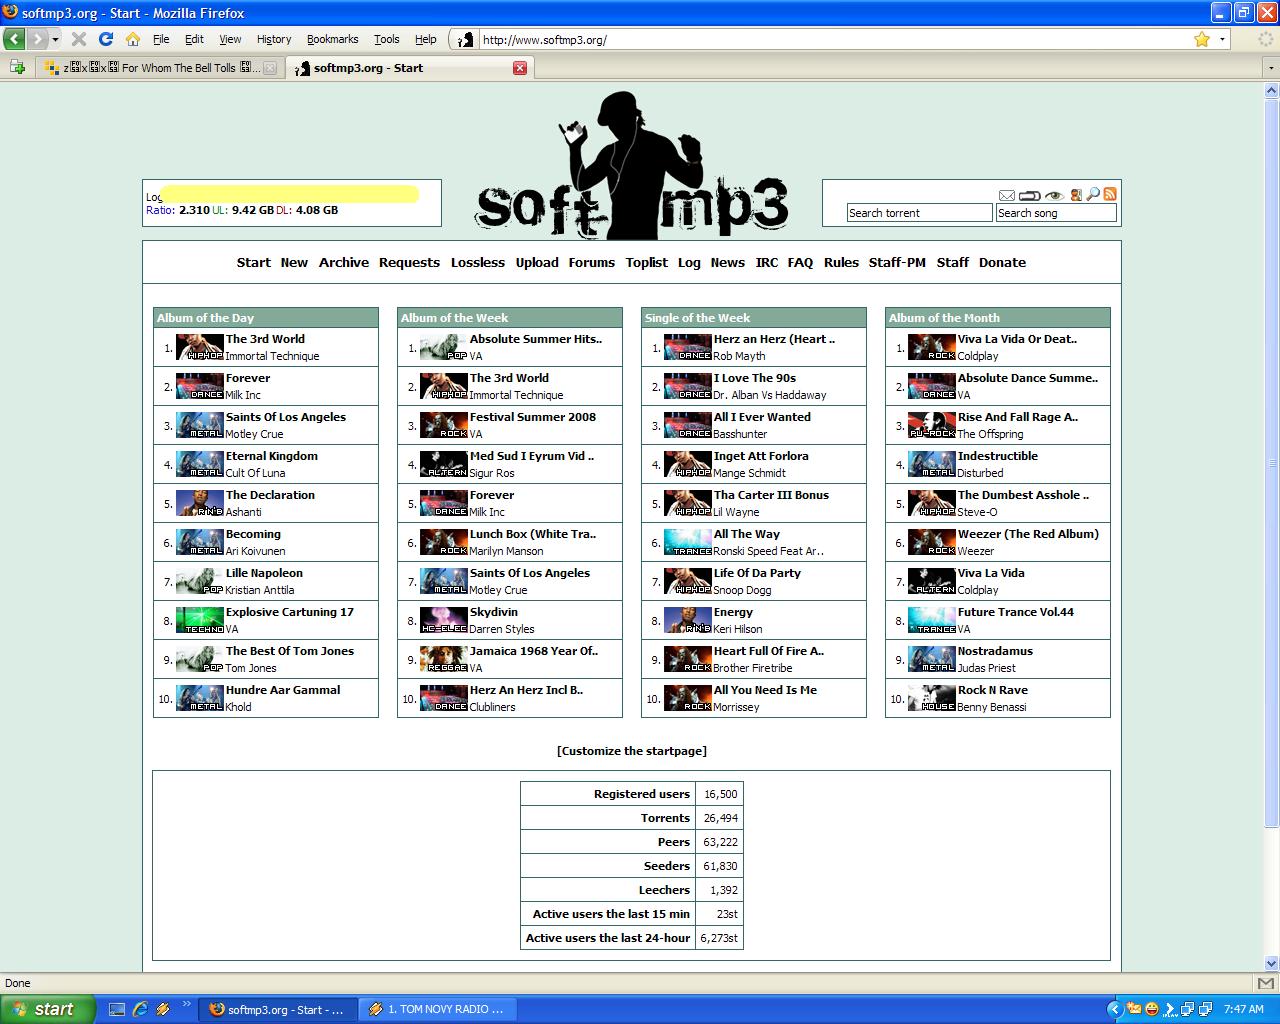Click the eye icon above search
This screenshot has height=1024, width=1280.
point(1054,195)
